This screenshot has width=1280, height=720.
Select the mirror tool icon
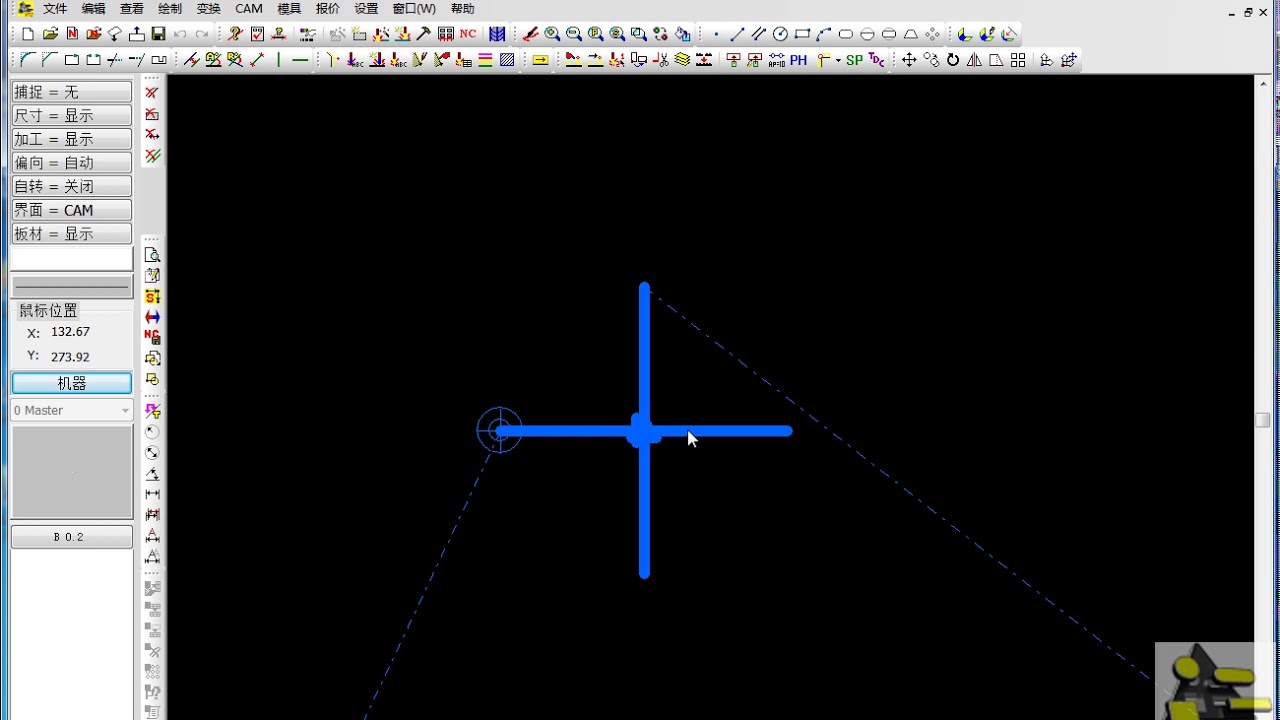point(974,60)
